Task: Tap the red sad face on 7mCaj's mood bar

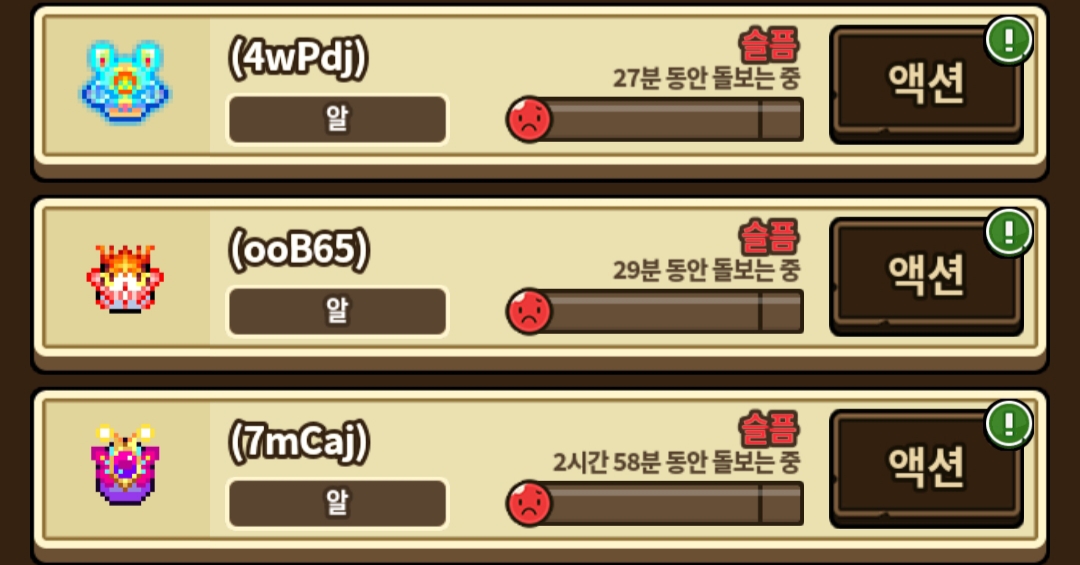Action: coord(529,504)
